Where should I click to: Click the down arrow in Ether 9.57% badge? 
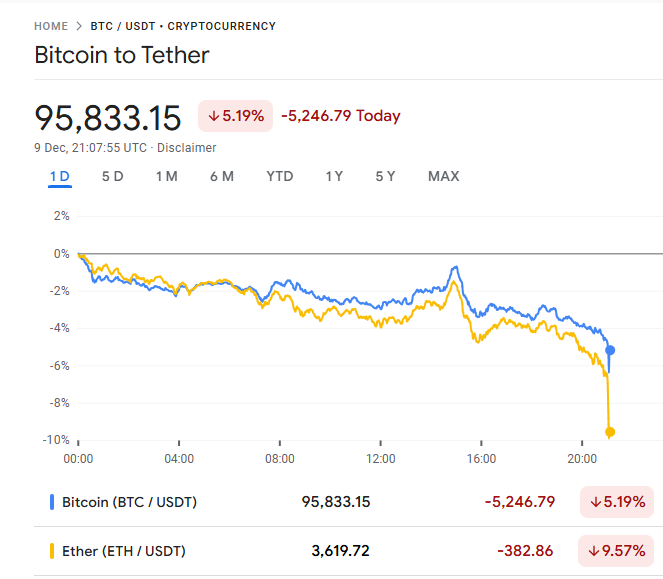pyautogui.click(x=593, y=551)
